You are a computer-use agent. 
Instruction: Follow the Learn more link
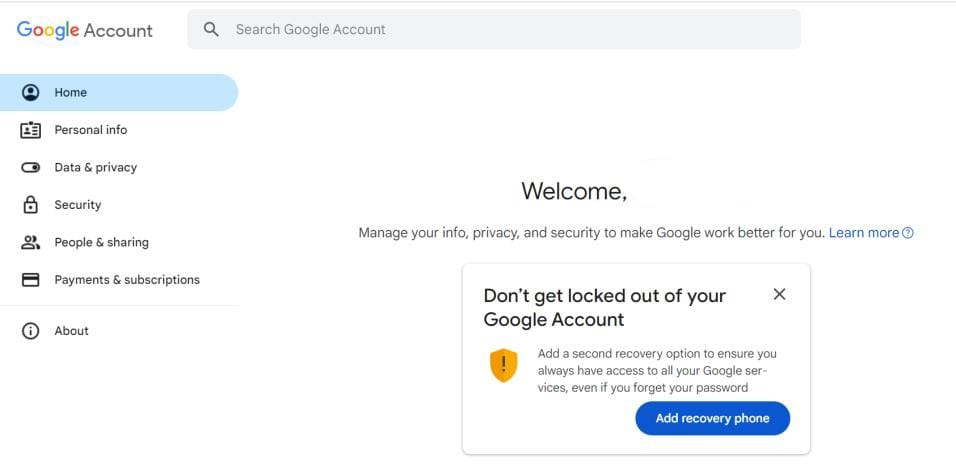(864, 233)
